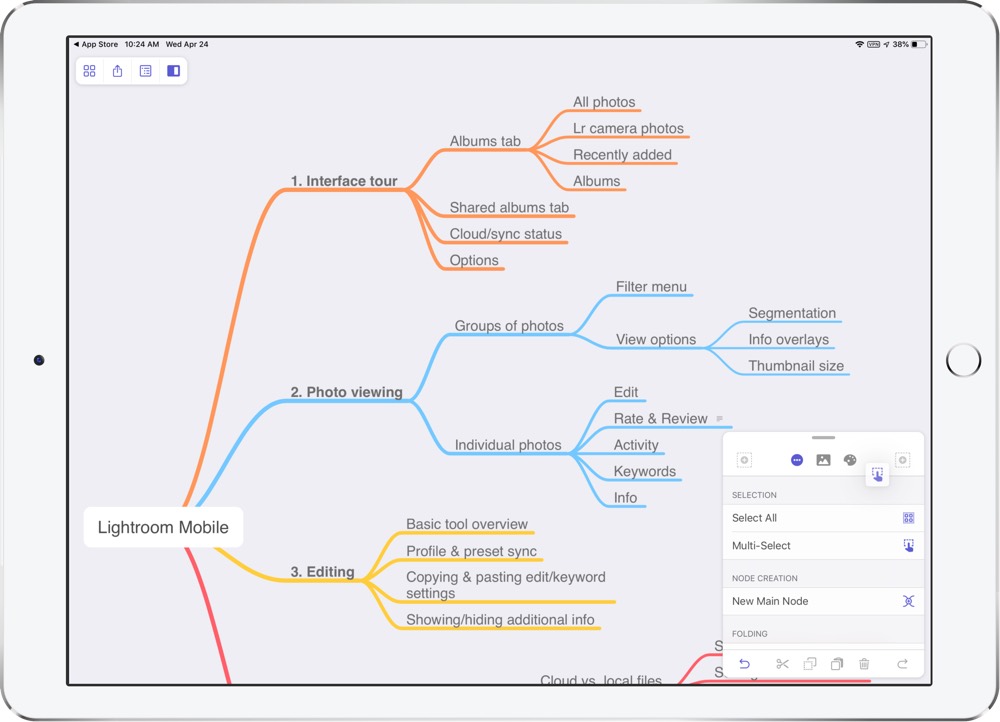
Task: Select the Groups of photos node
Action: [509, 326]
